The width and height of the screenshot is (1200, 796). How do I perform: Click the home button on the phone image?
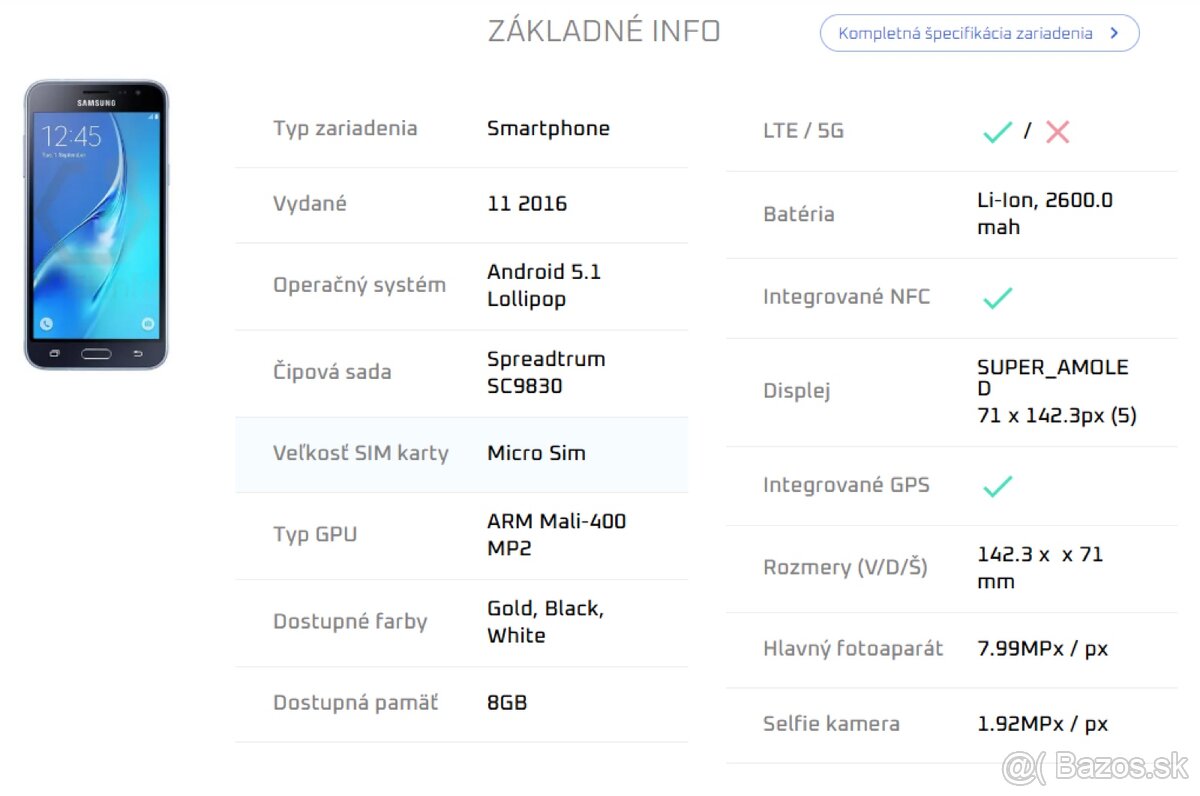95,354
